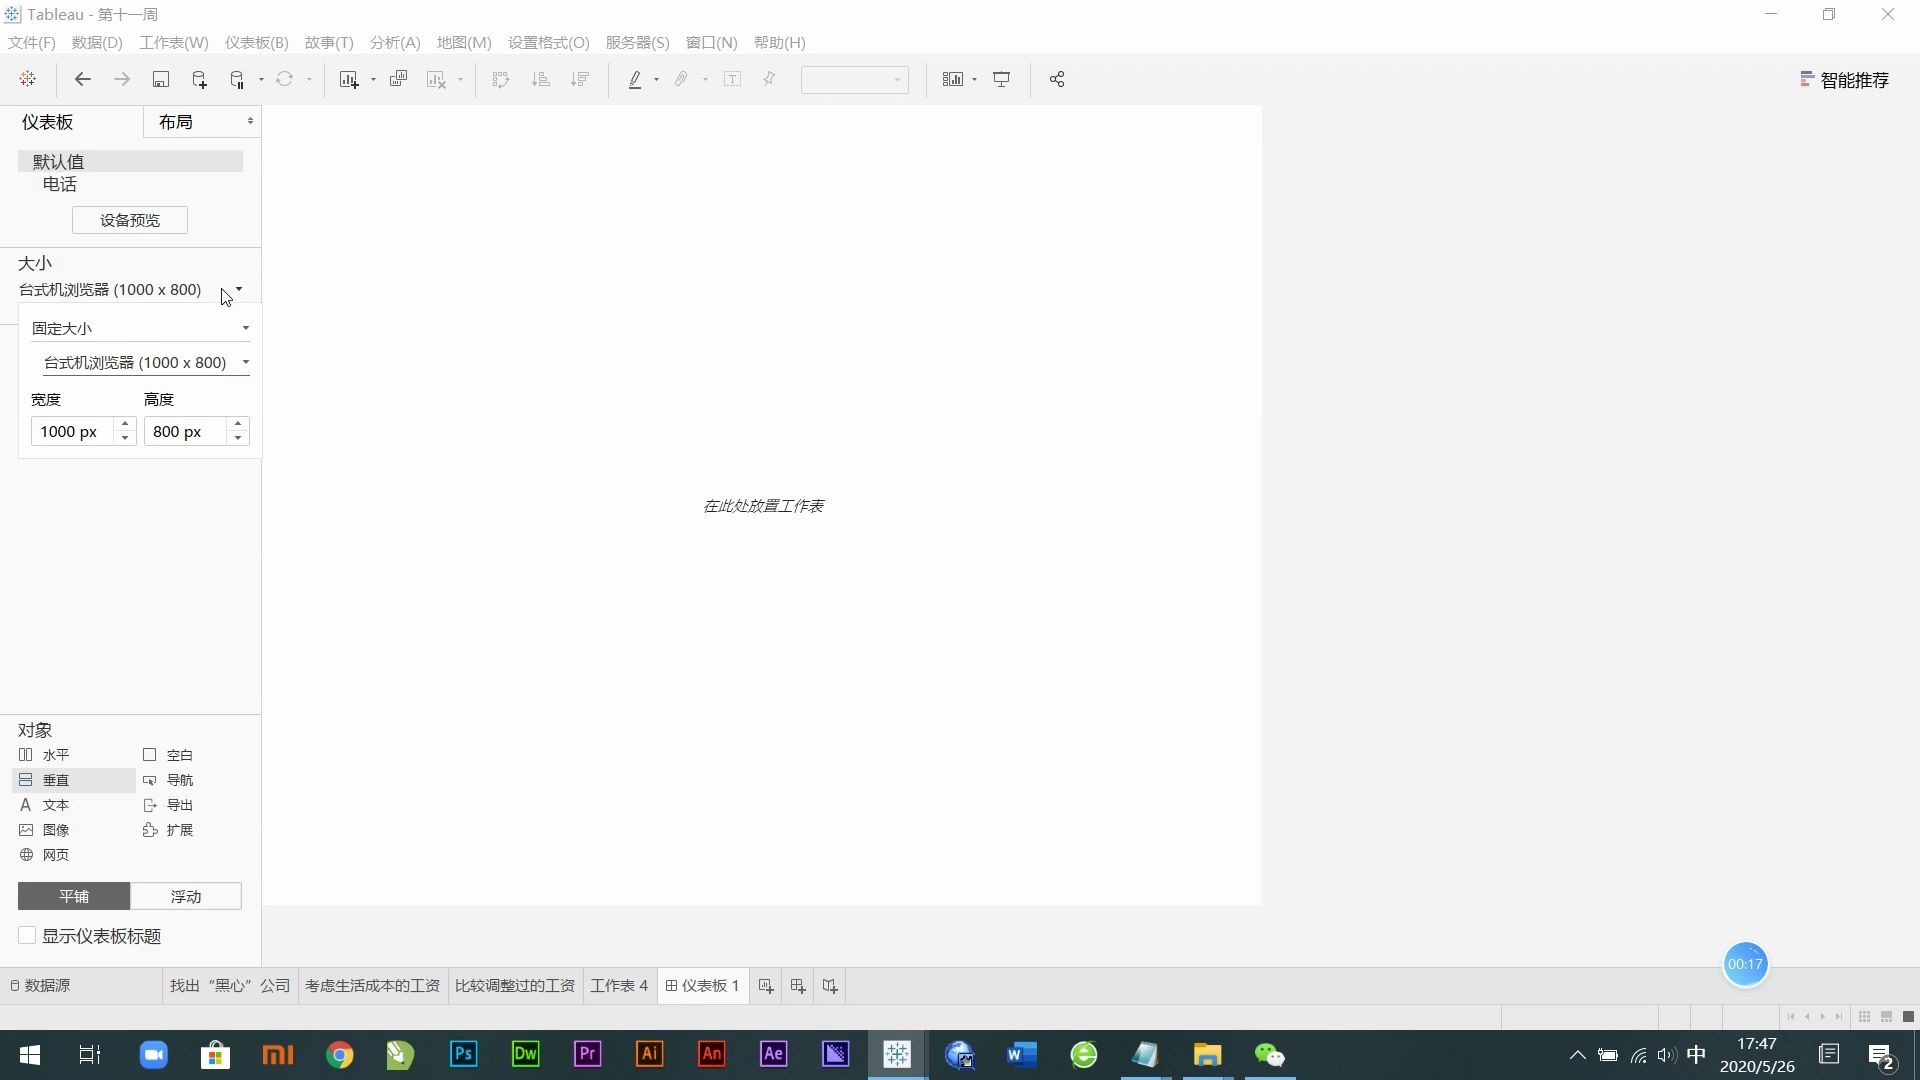Screen dimensions: 1920x1080
Task: Click the presentation mode icon
Action: [x=1001, y=80]
